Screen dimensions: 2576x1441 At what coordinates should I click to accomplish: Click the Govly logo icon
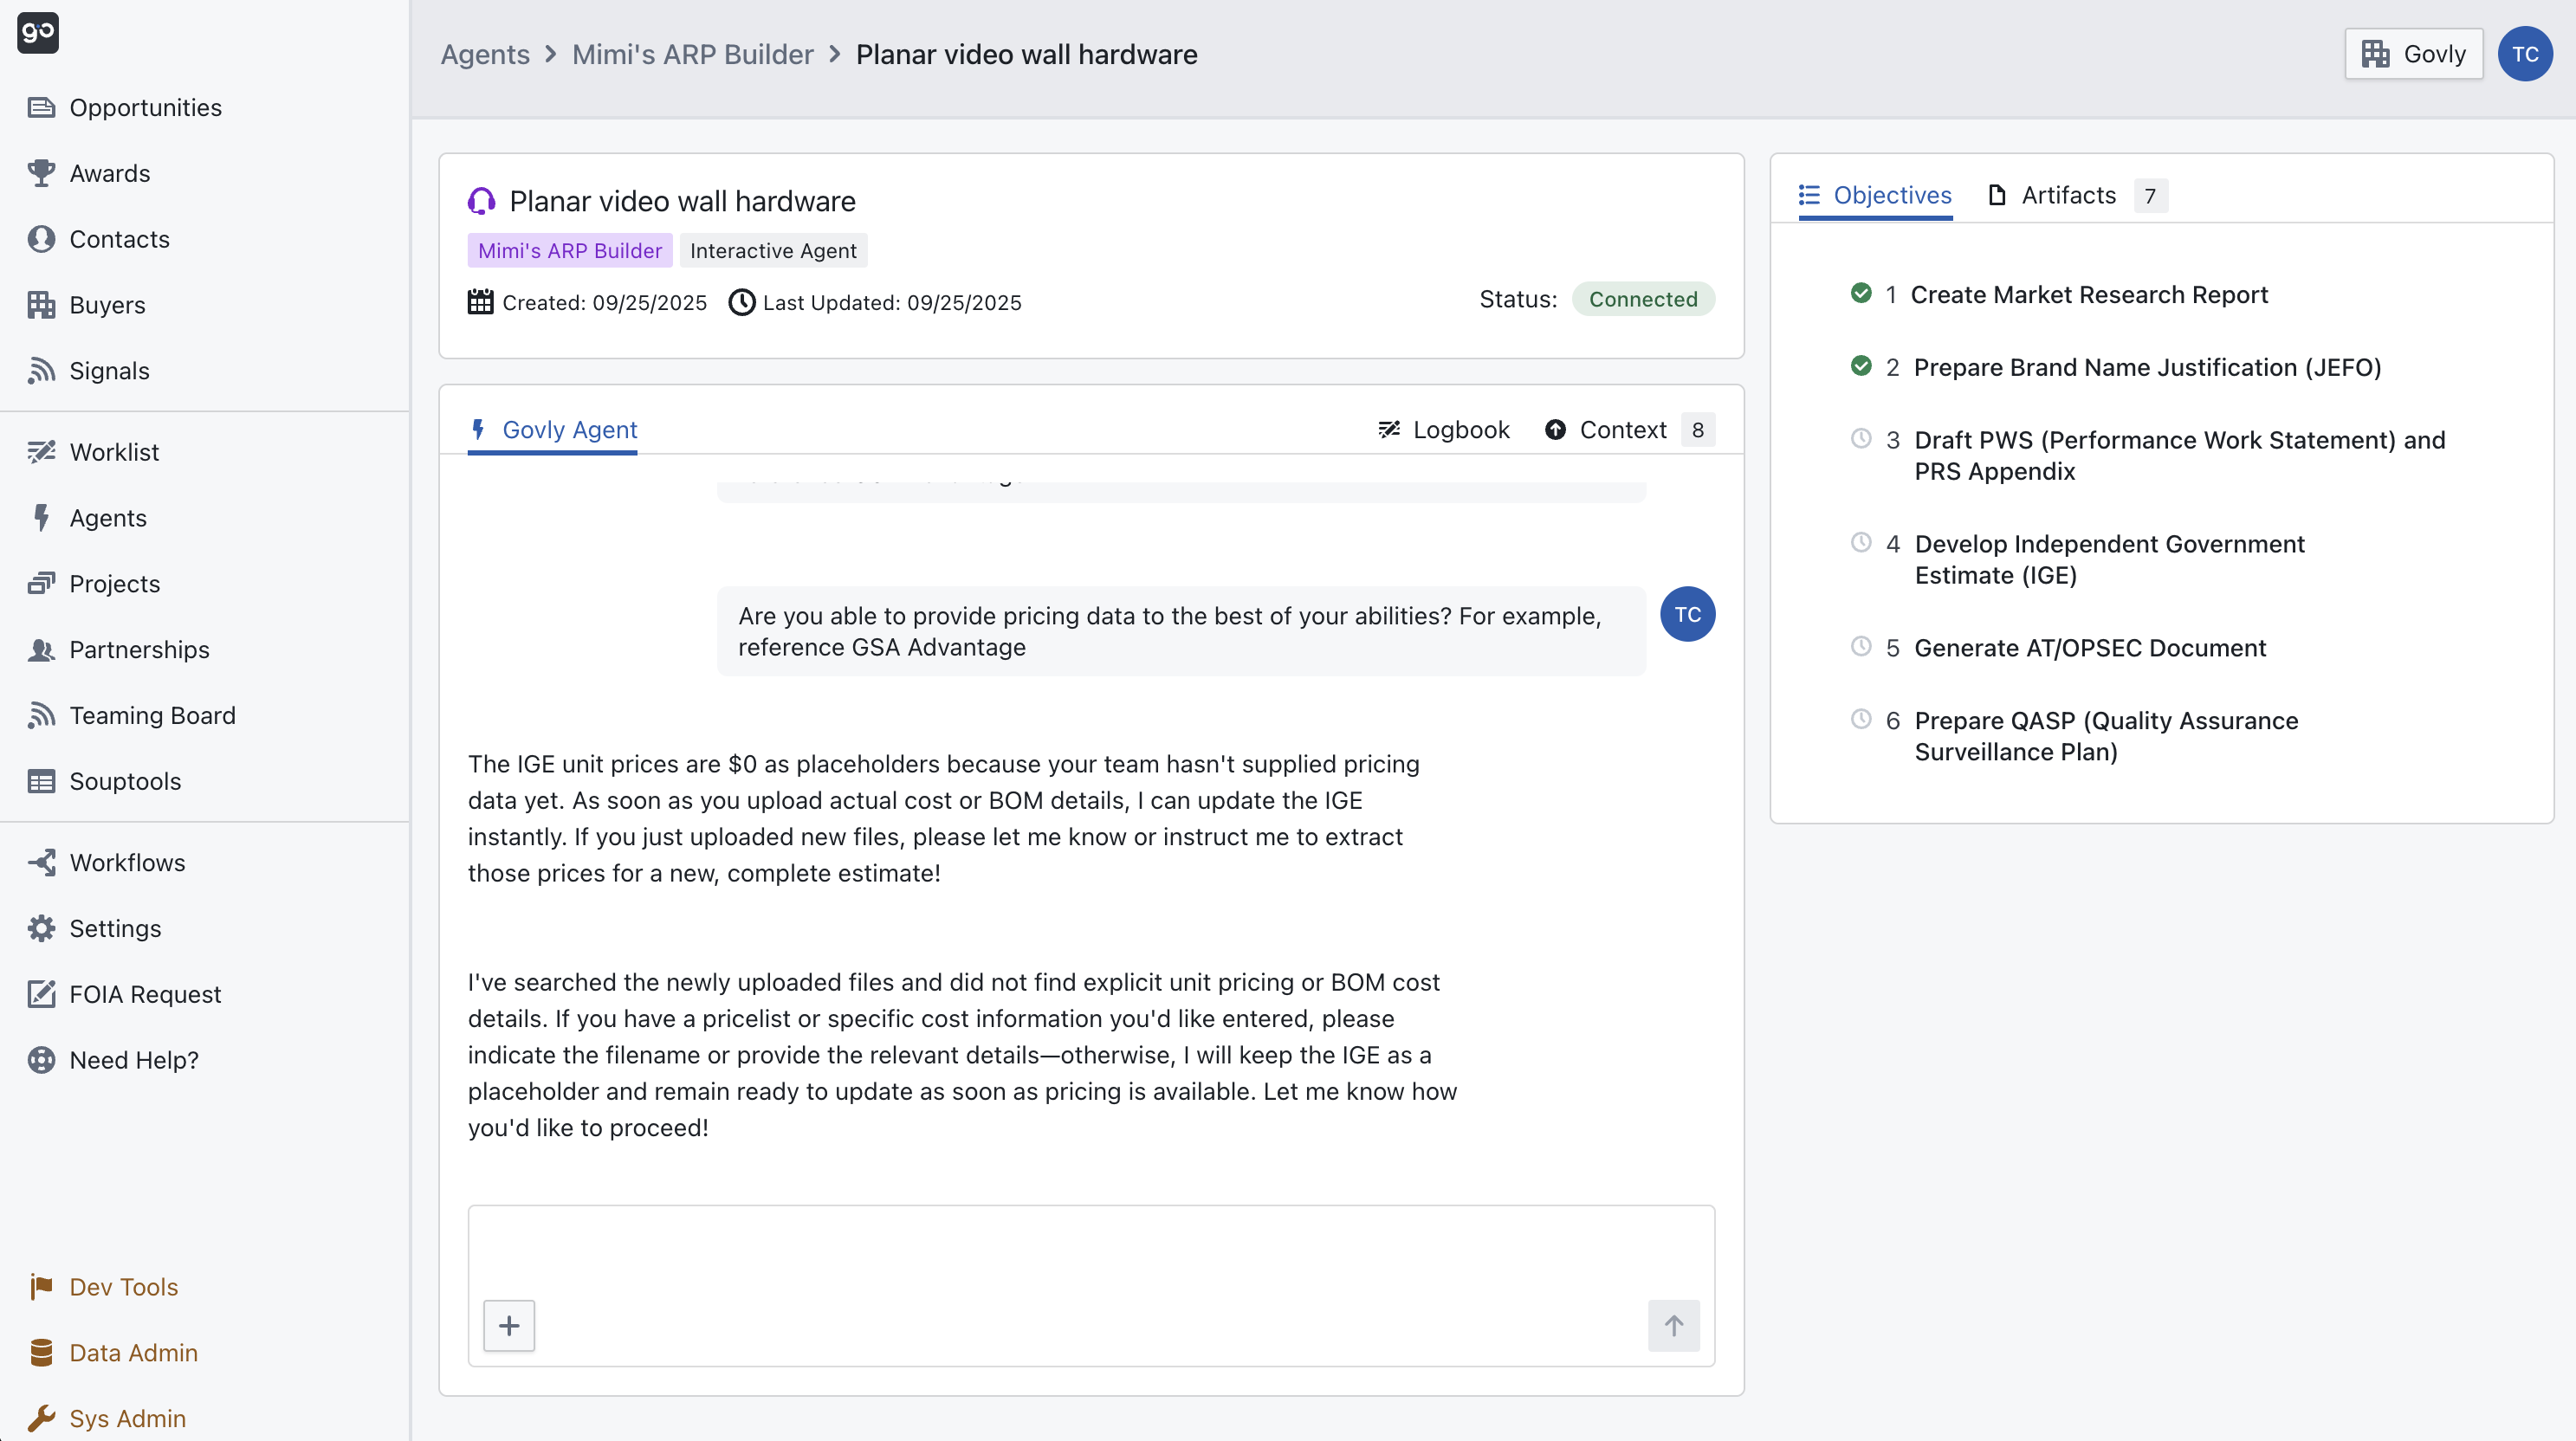click(38, 32)
